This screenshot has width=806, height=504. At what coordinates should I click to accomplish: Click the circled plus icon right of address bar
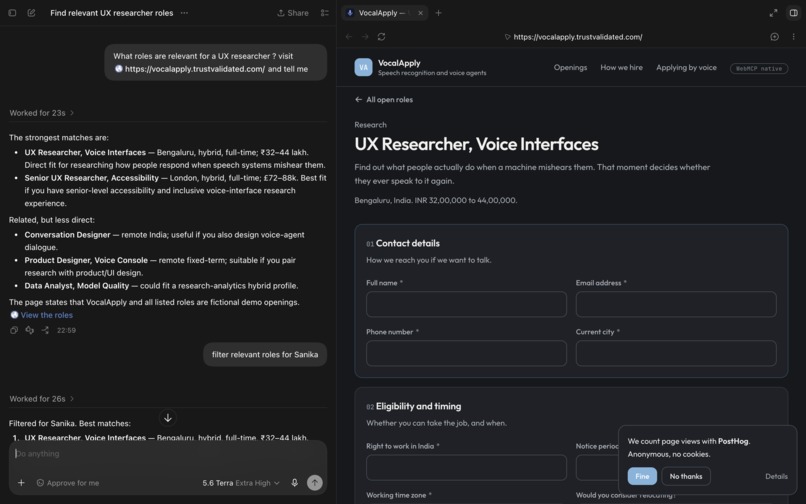[775, 37]
